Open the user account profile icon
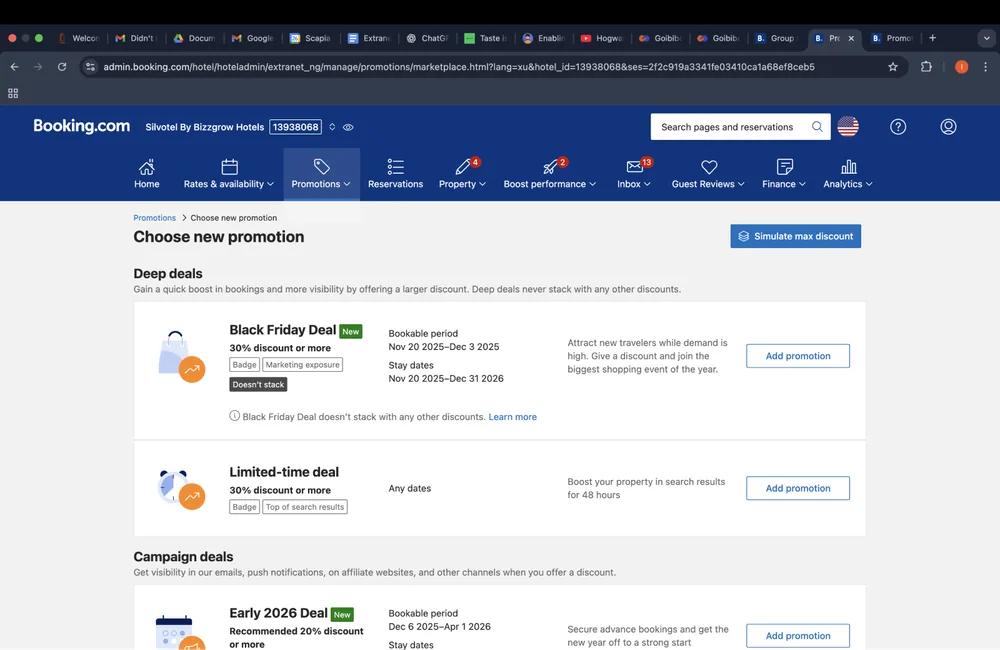The height and width of the screenshot is (650, 1000). pyautogui.click(x=948, y=126)
